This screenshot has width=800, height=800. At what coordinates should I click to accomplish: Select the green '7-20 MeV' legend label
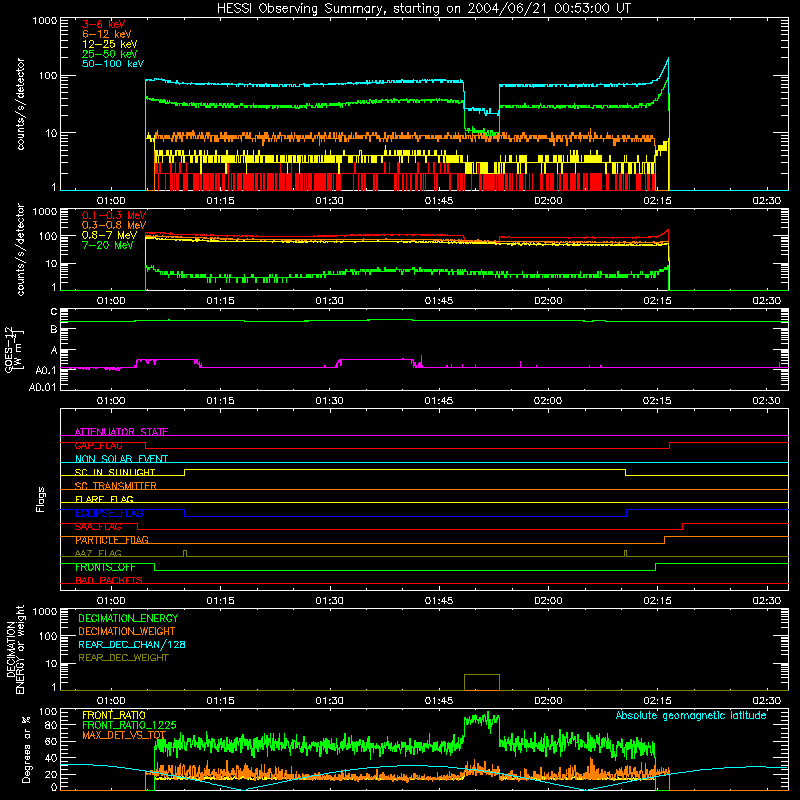coord(108,245)
